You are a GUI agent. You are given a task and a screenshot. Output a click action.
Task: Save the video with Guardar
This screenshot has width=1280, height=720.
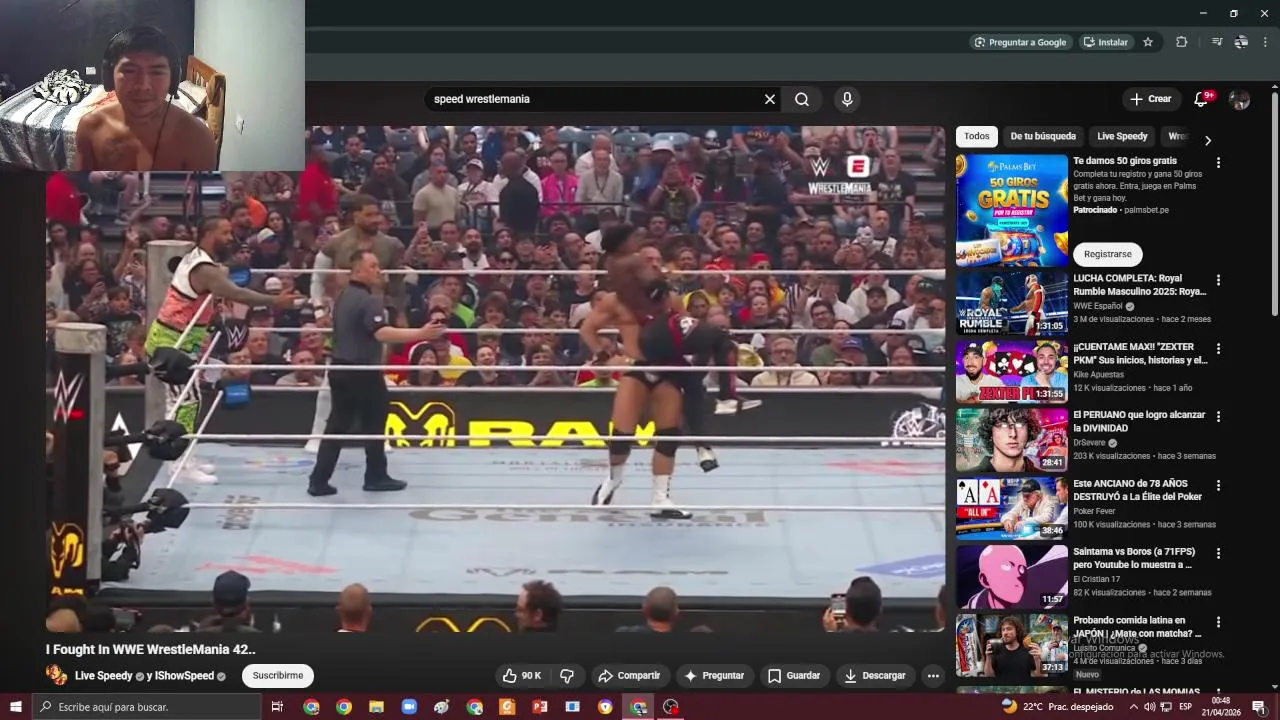(794, 676)
